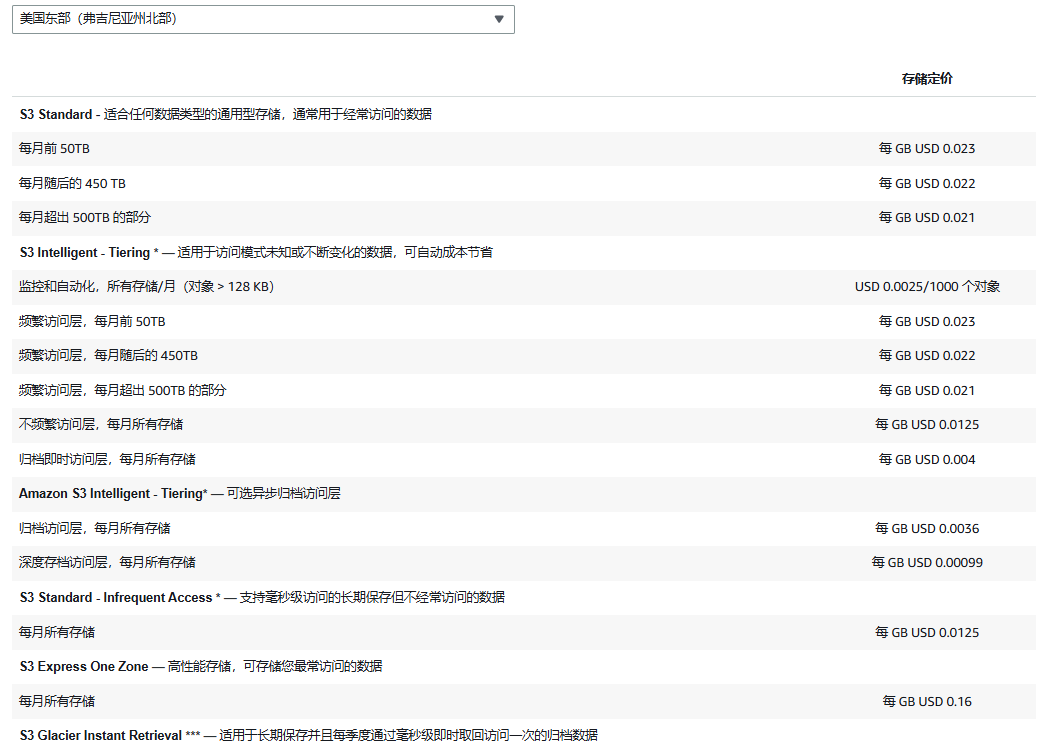Image resolution: width=1037 pixels, height=753 pixels.
Task: Click the 每月前 50TB row under S3 Standard
Action: click(x=55, y=149)
